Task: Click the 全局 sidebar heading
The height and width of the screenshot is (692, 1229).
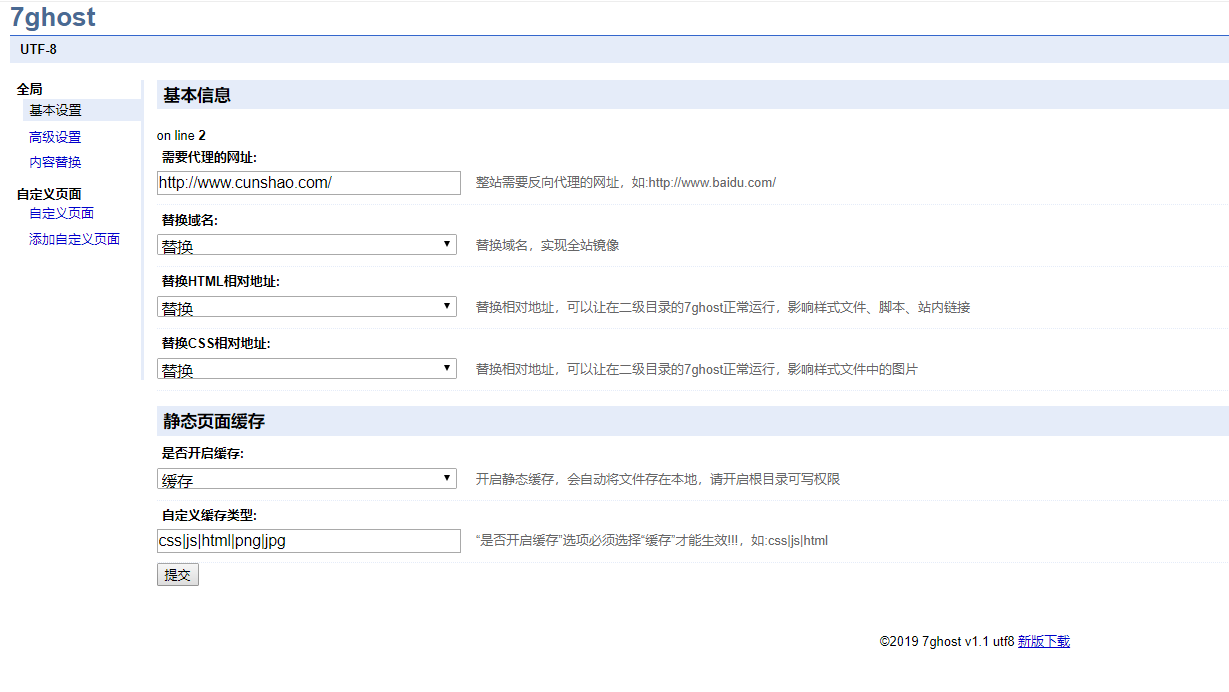Action: [30, 89]
